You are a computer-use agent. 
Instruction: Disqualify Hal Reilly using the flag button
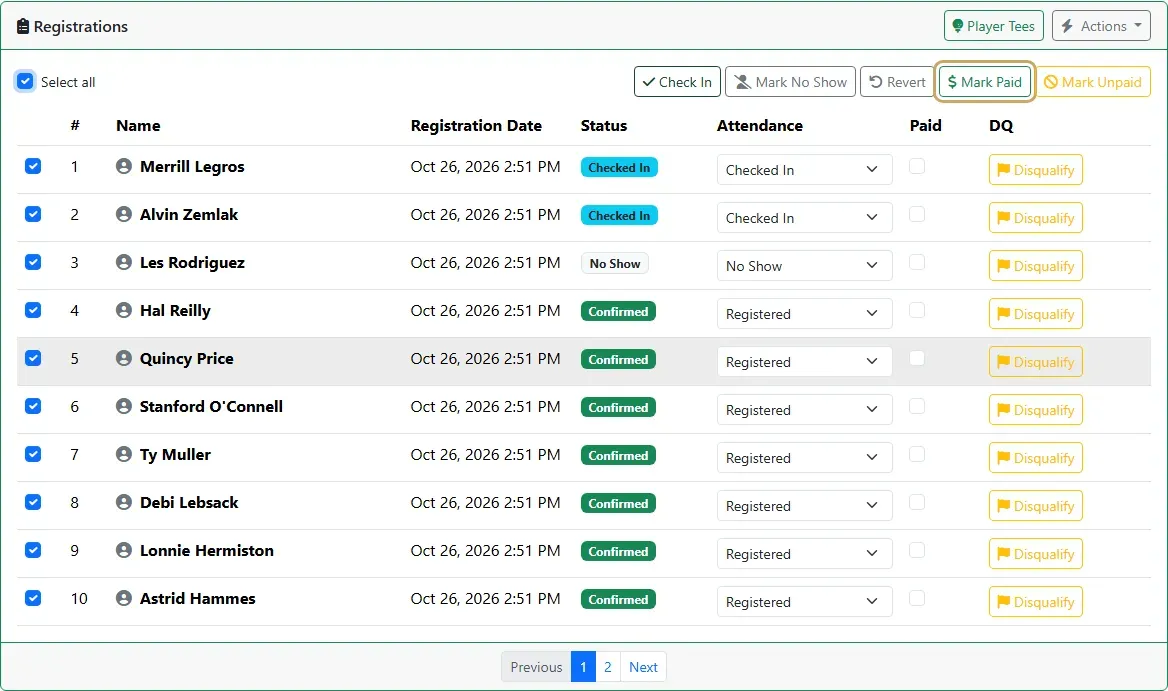click(1035, 314)
